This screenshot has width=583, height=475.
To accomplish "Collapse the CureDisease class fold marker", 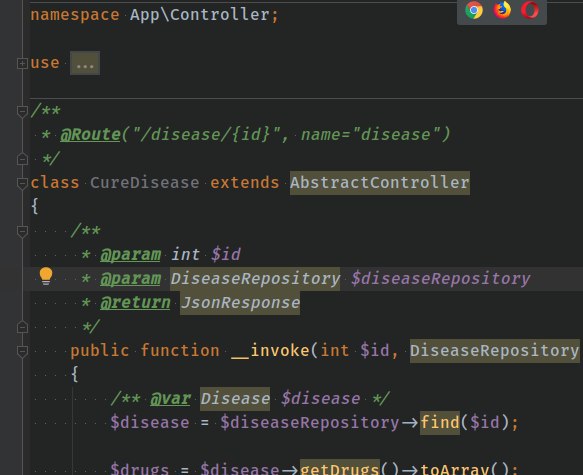I will (x=22, y=183).
